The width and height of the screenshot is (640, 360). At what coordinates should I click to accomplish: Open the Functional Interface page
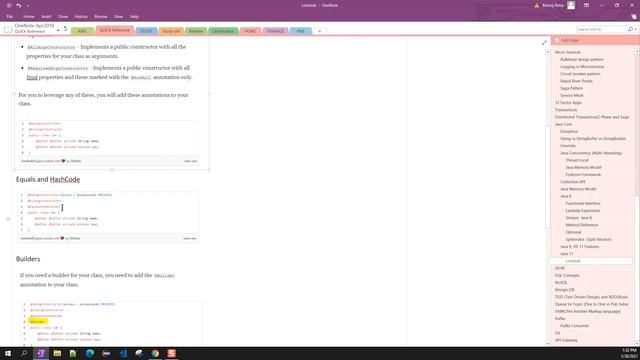tap(583, 203)
